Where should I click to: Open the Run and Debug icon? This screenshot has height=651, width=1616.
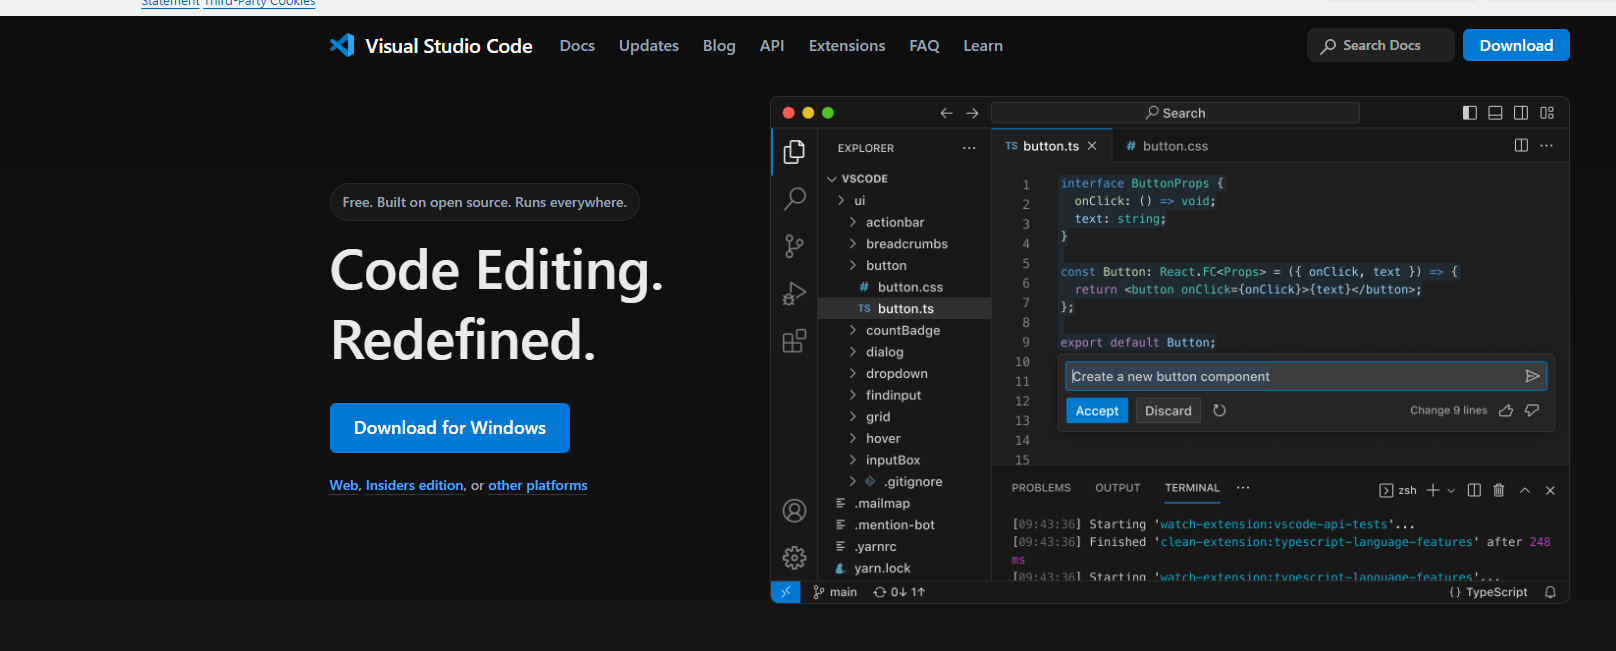pos(794,294)
